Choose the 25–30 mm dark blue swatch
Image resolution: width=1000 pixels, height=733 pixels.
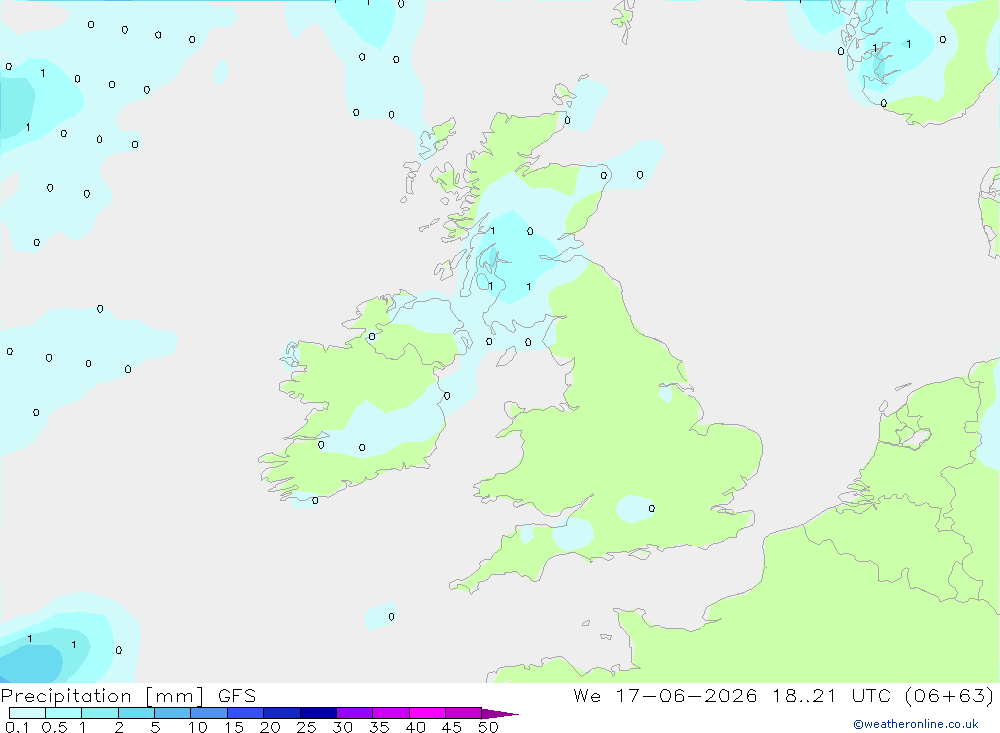click(318, 713)
